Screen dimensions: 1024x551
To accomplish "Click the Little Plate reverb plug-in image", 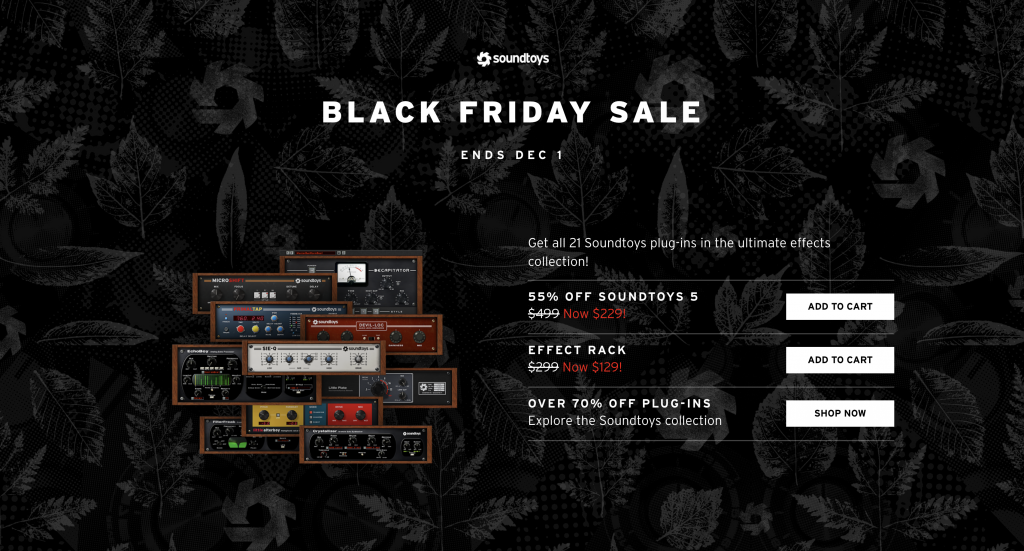I will point(405,388).
